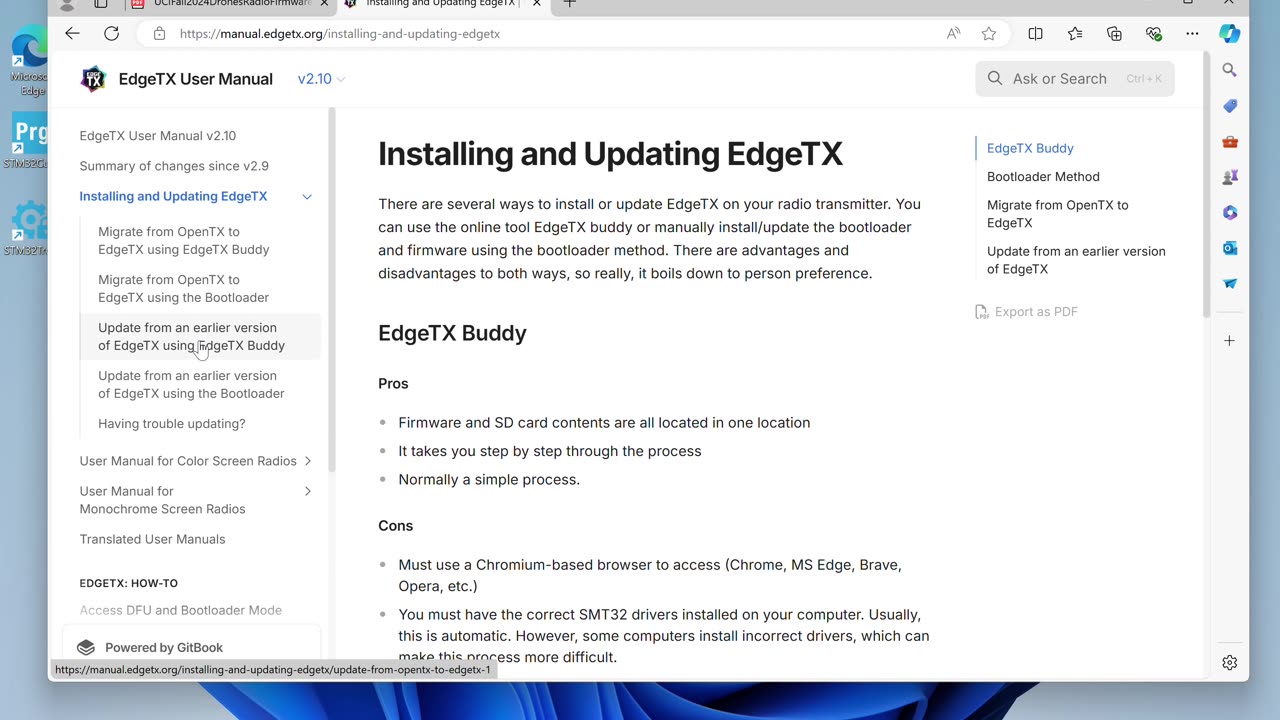Jump to Bootloader Method in page outline
This screenshot has height=720, width=1280.
[x=1043, y=176]
